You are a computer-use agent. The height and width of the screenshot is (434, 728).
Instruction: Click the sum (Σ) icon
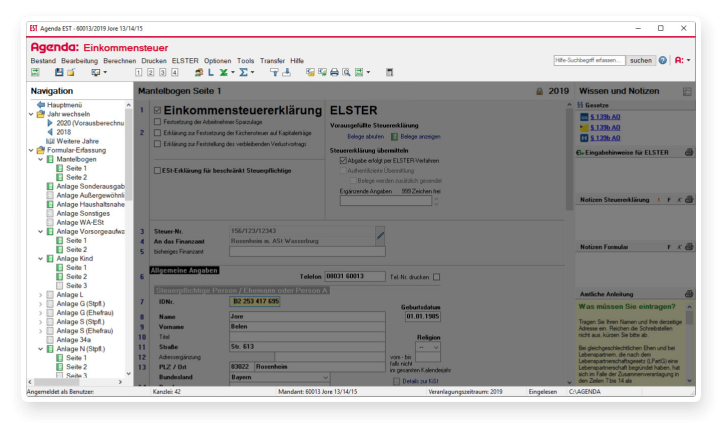pos(243,73)
